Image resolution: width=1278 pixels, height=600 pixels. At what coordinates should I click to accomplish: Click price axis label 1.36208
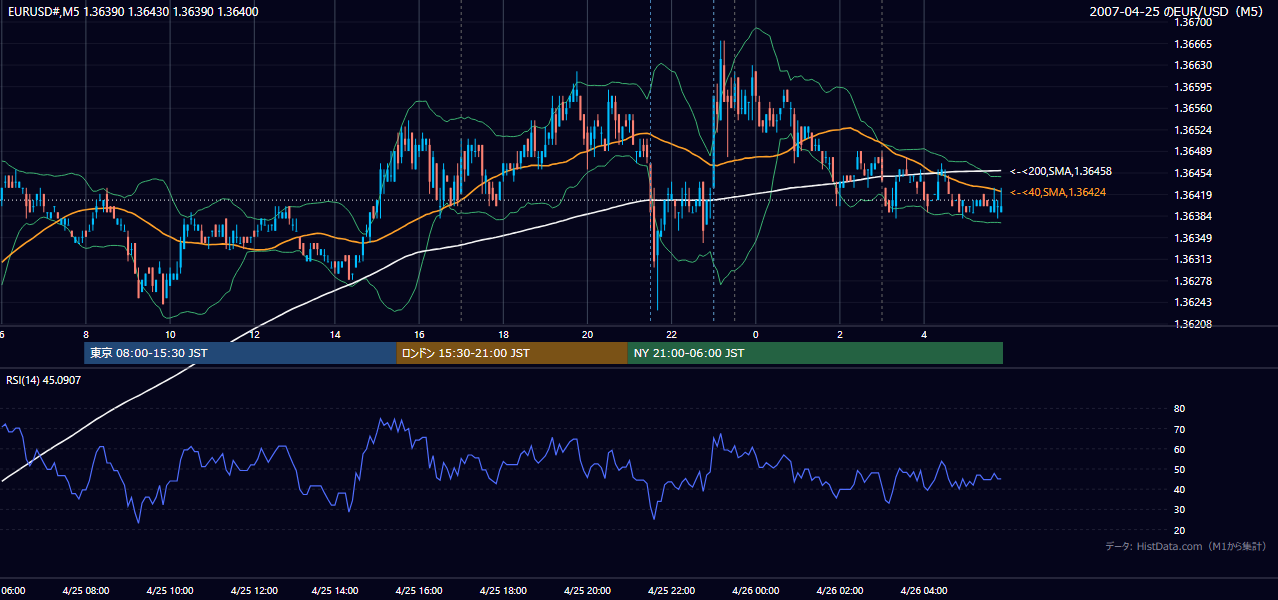point(1193,324)
